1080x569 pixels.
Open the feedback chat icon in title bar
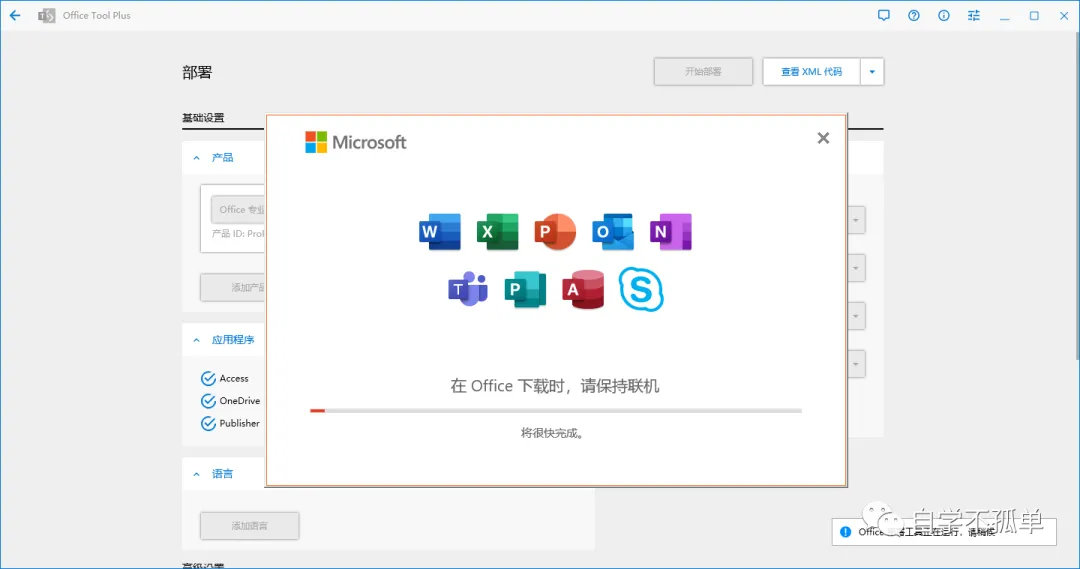[x=884, y=15]
